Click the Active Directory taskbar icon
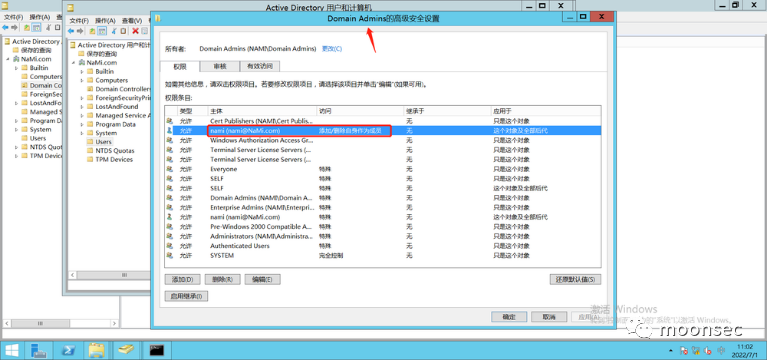Screen dimensions: 767x360 point(127,350)
